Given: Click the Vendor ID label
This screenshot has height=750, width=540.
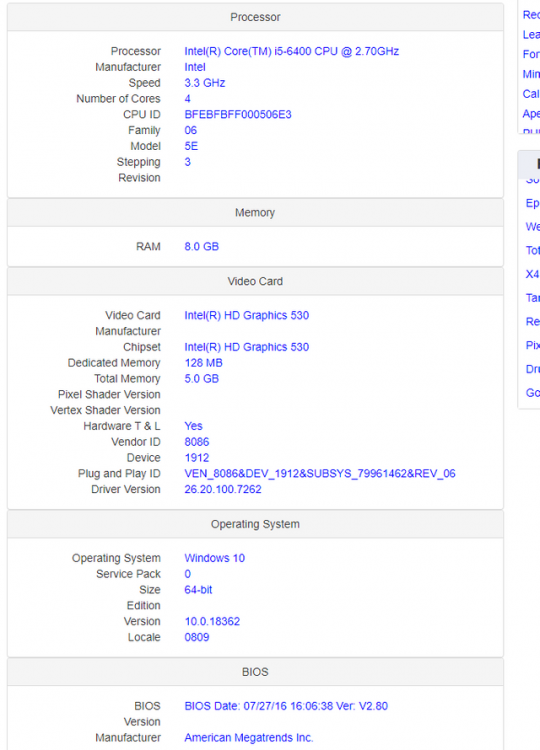Looking at the screenshot, I should tap(136, 441).
